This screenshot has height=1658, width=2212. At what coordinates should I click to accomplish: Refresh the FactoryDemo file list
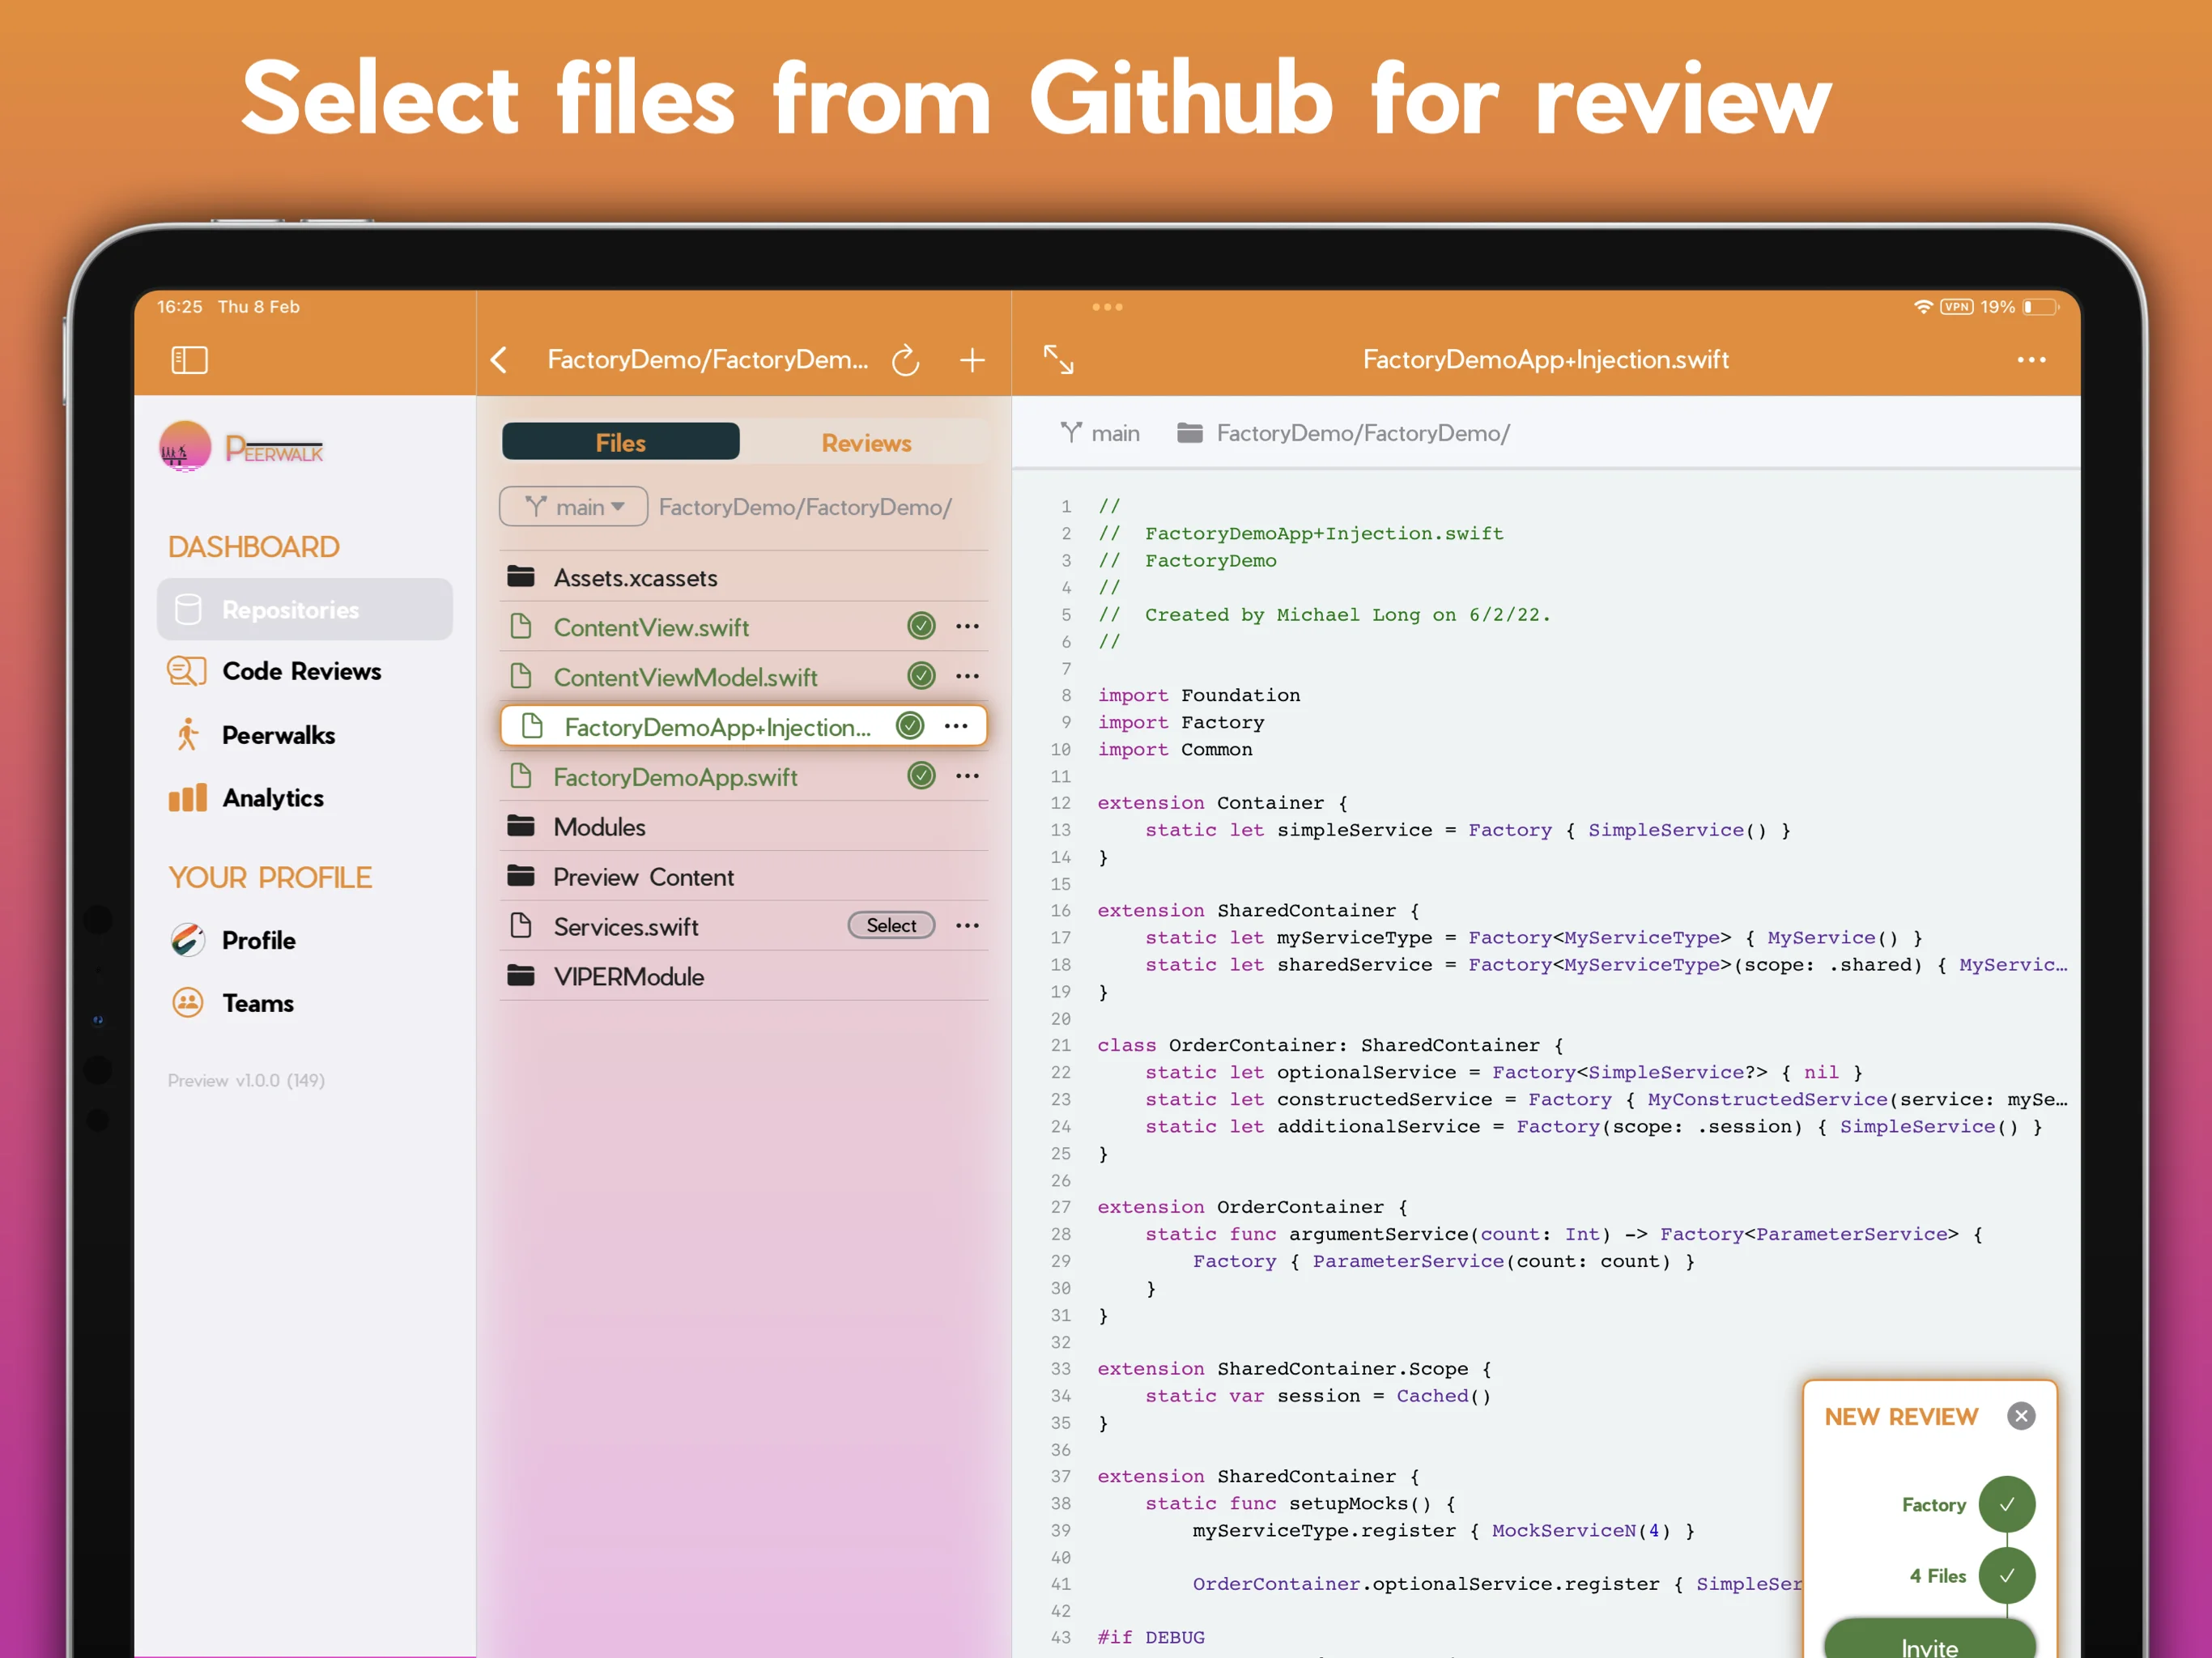click(906, 360)
